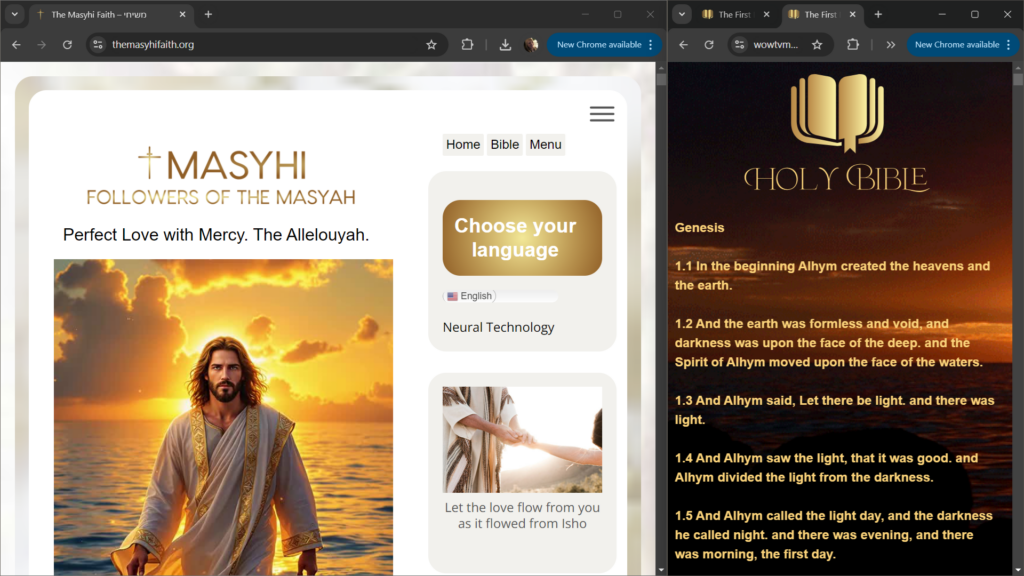Open extensions in the left Chrome window
Image resolution: width=1024 pixels, height=576 pixels.
click(x=467, y=44)
